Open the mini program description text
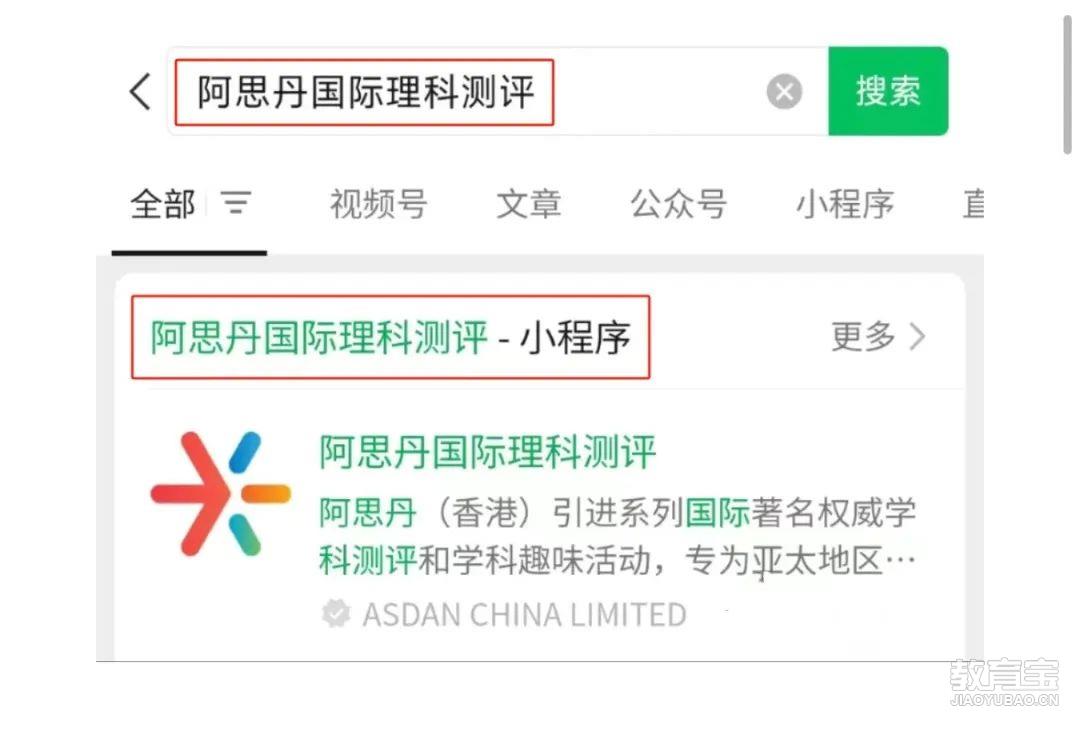 click(x=617, y=536)
